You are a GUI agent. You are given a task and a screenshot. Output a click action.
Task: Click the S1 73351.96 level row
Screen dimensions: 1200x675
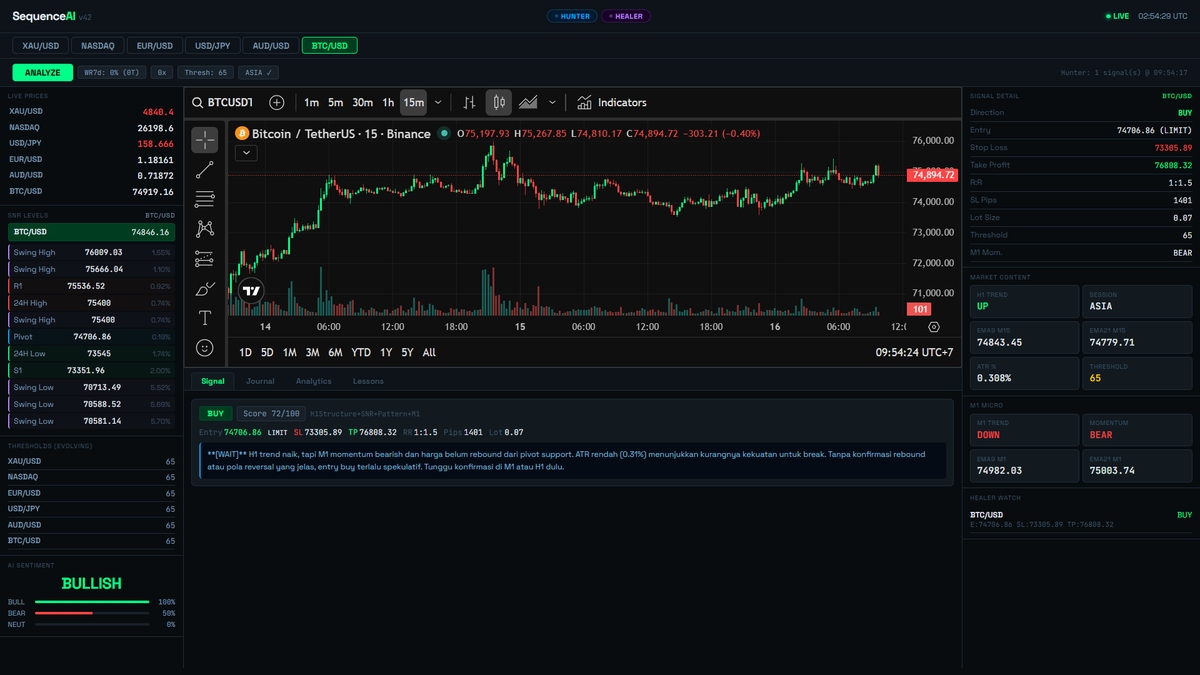(x=91, y=370)
